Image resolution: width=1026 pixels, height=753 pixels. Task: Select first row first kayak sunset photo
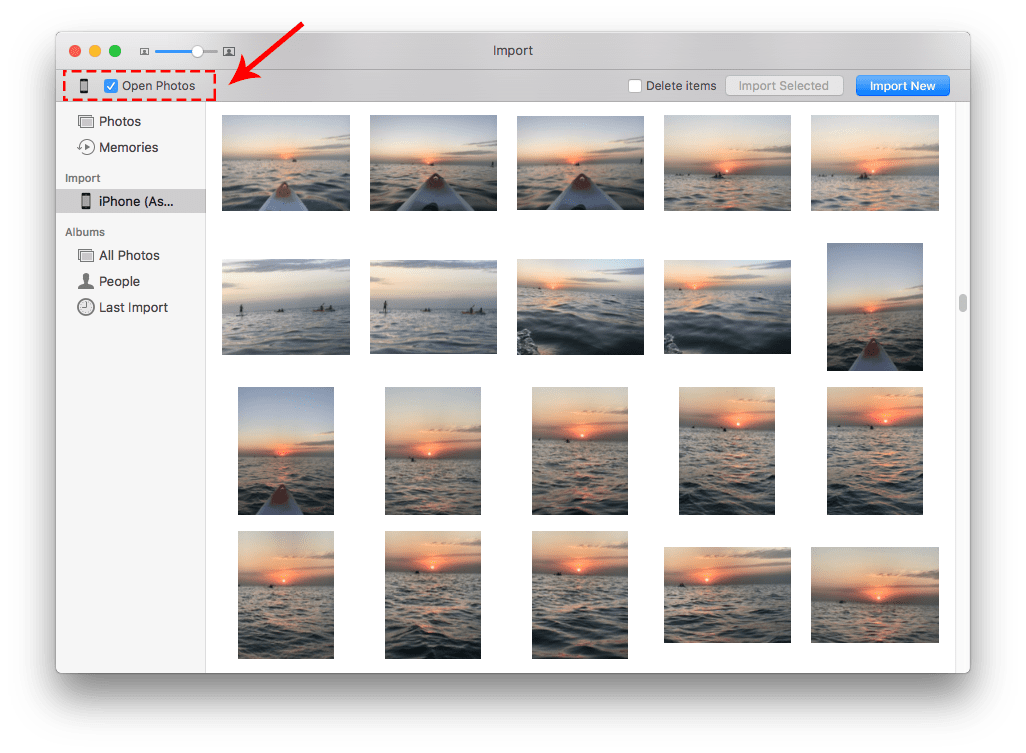coord(286,163)
